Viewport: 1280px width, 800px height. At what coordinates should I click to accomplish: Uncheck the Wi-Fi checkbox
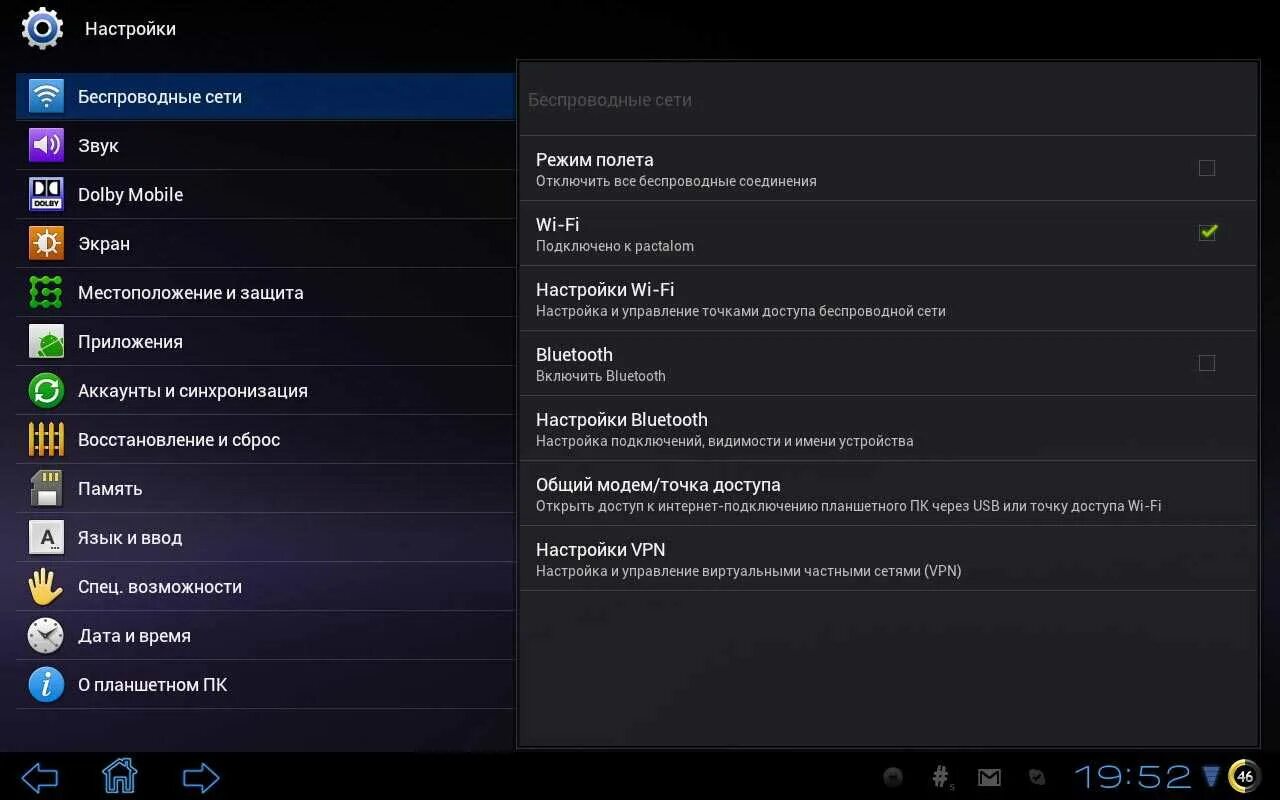pyautogui.click(x=1207, y=232)
